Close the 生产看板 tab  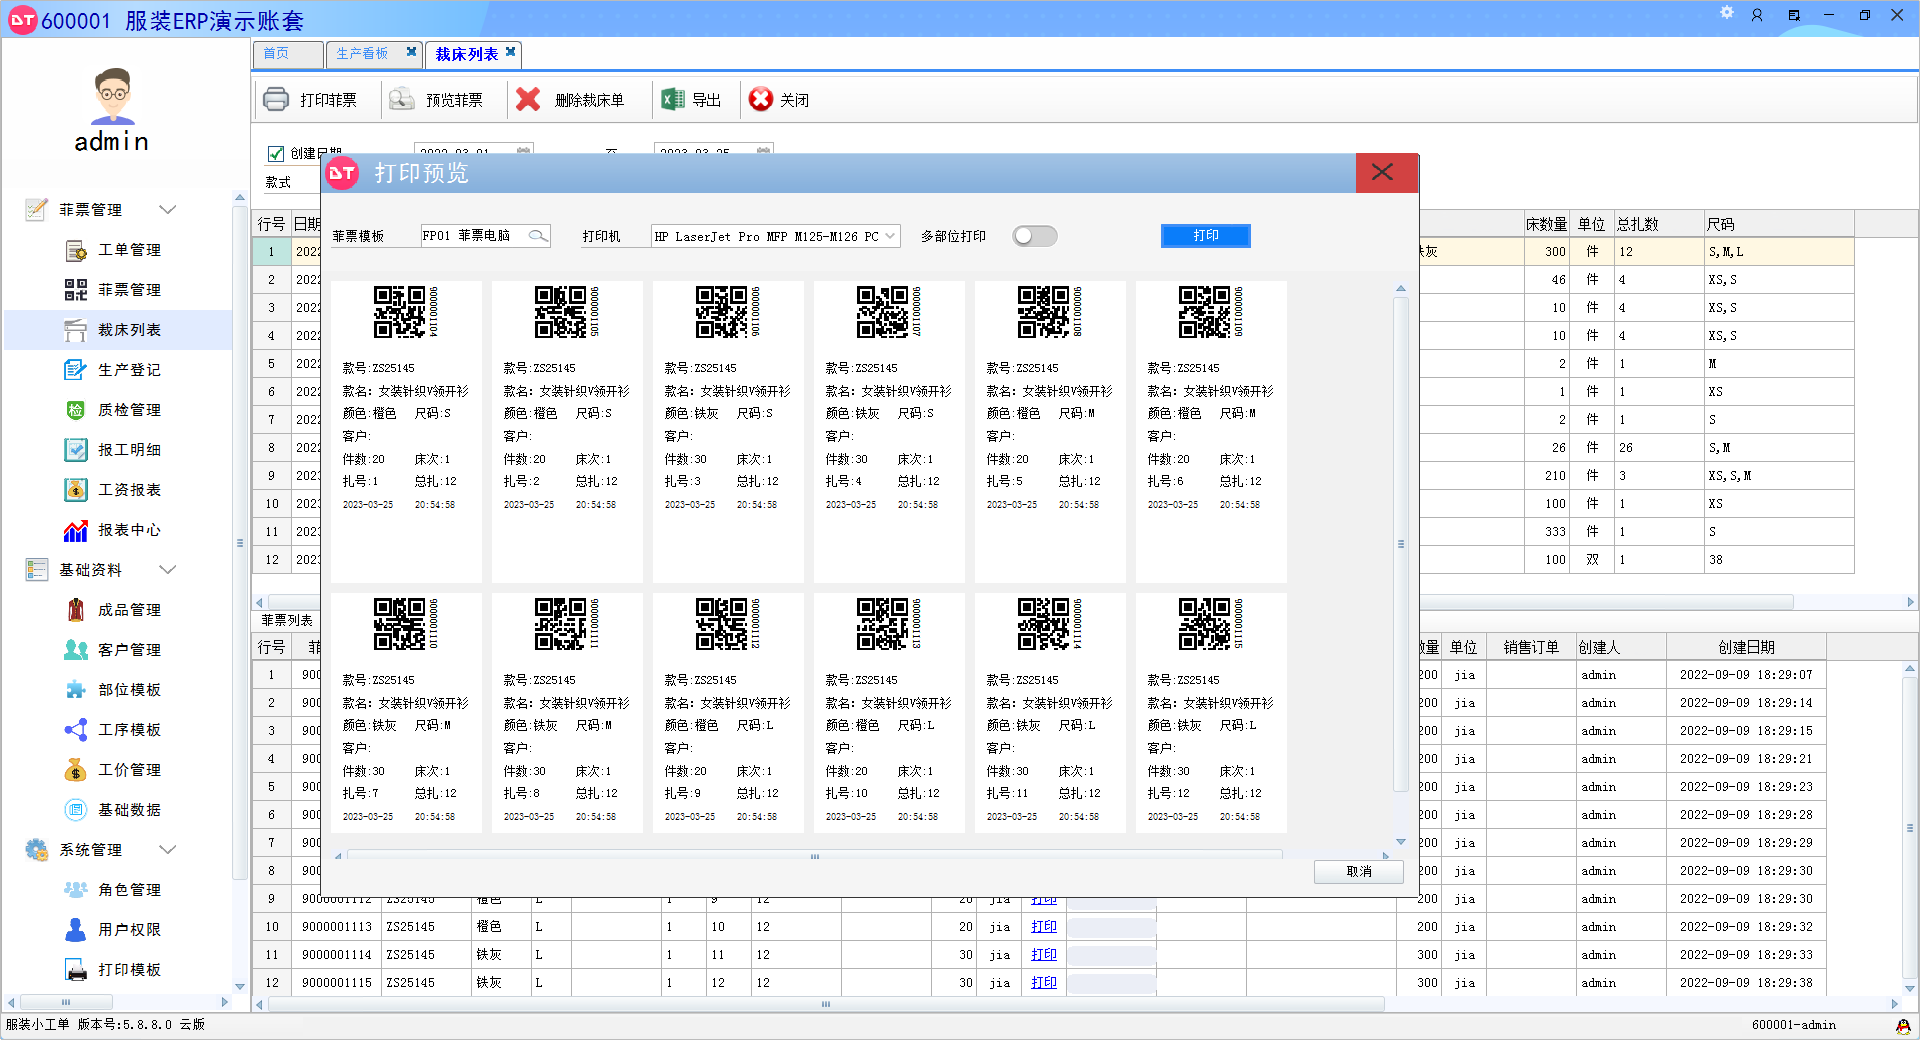point(411,52)
